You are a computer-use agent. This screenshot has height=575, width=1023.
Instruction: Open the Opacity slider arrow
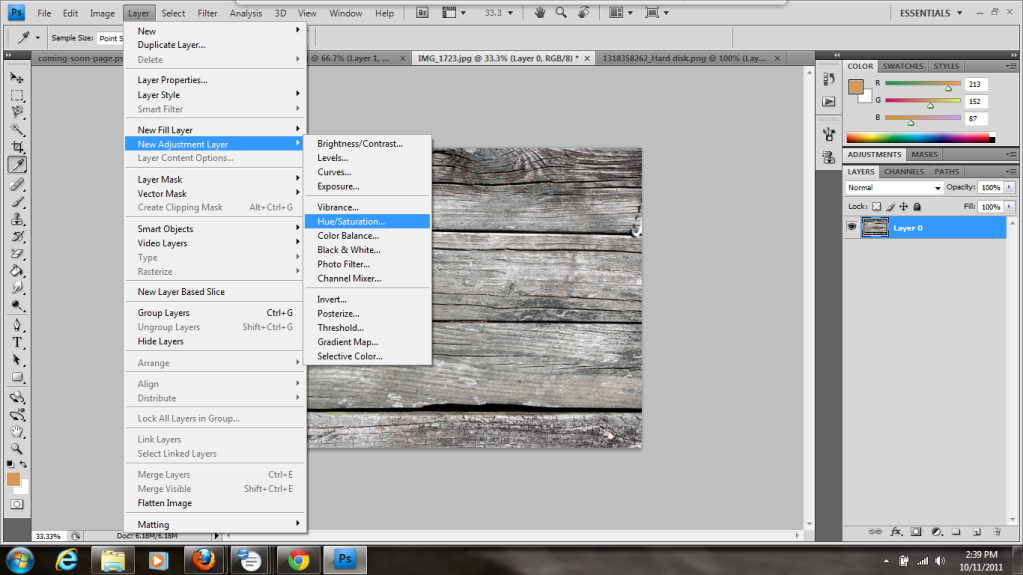1009,187
